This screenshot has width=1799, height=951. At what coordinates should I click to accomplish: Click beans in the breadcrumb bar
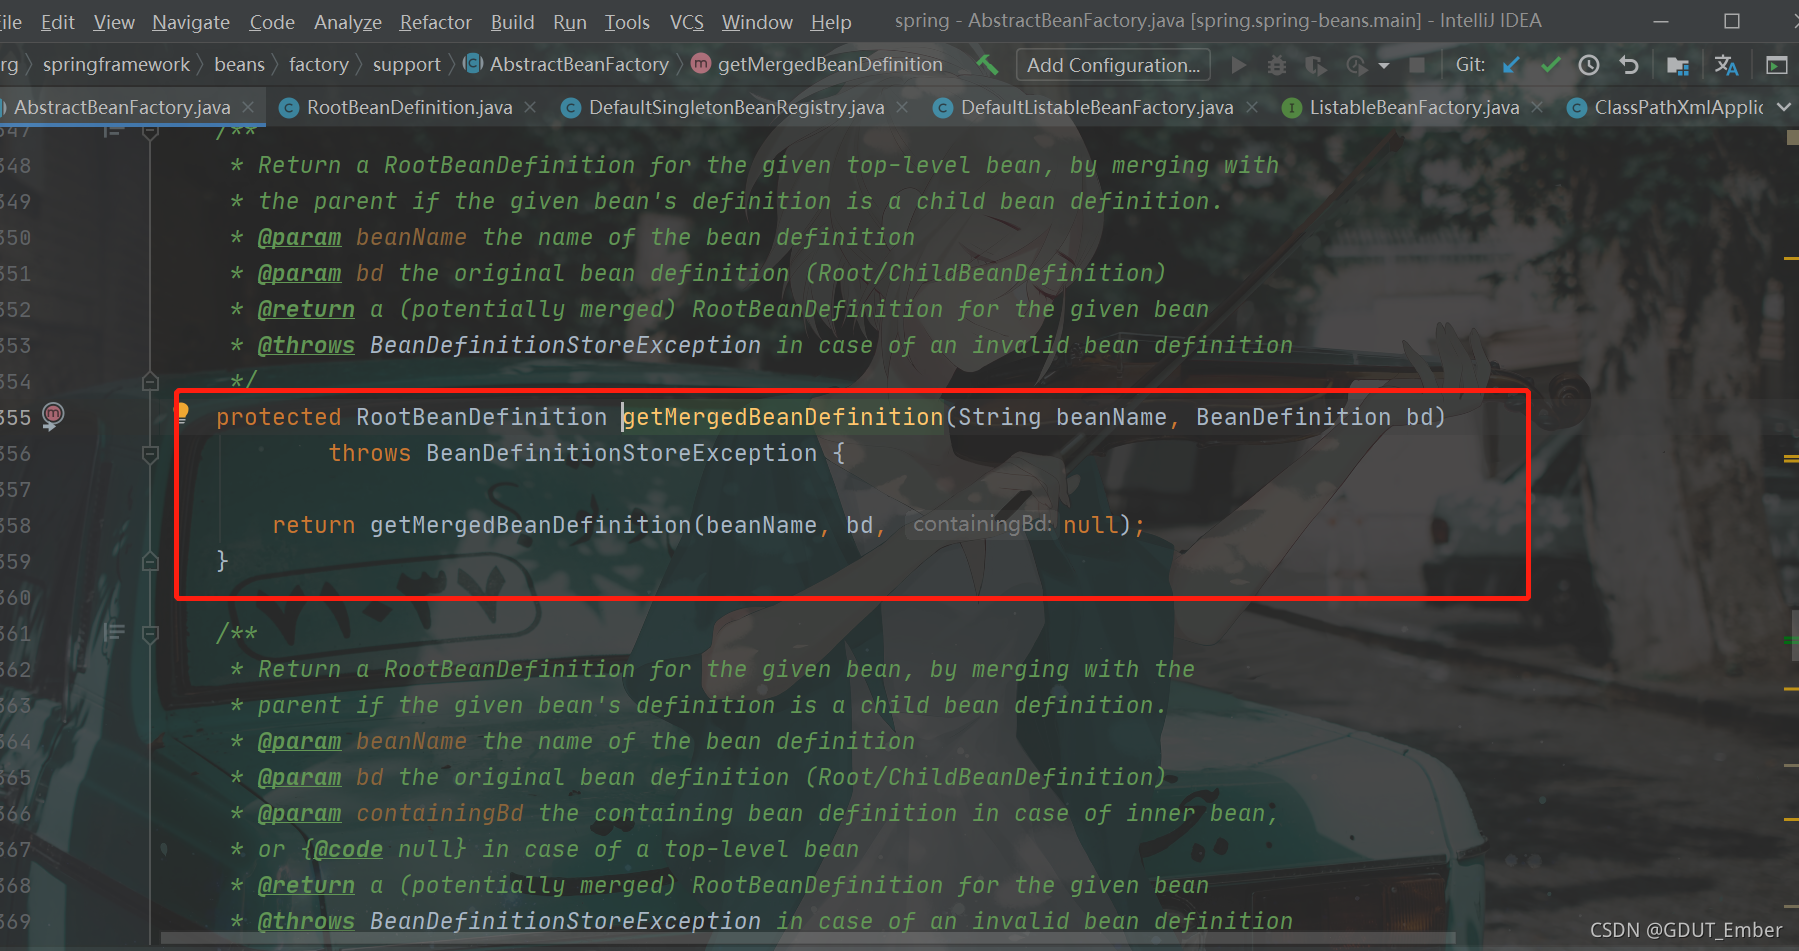click(239, 65)
